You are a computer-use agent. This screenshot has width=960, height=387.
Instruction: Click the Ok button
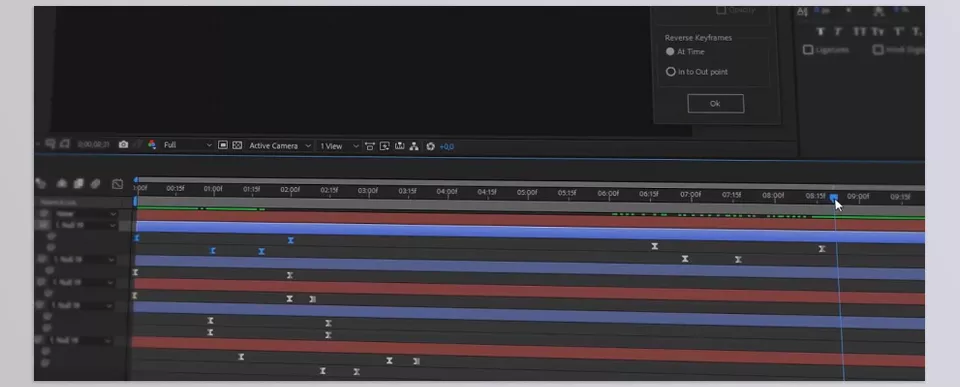click(x=716, y=103)
